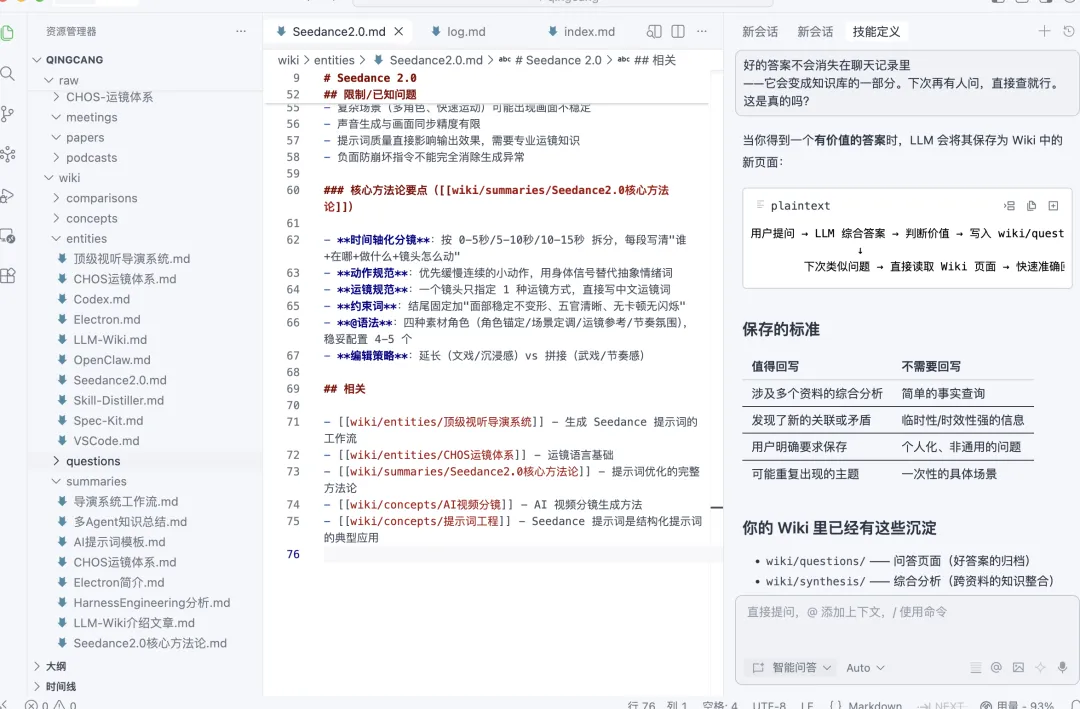Image resolution: width=1080 pixels, height=709 pixels.
Task: Expand the 时间线 timeline section
Action: pos(61,687)
